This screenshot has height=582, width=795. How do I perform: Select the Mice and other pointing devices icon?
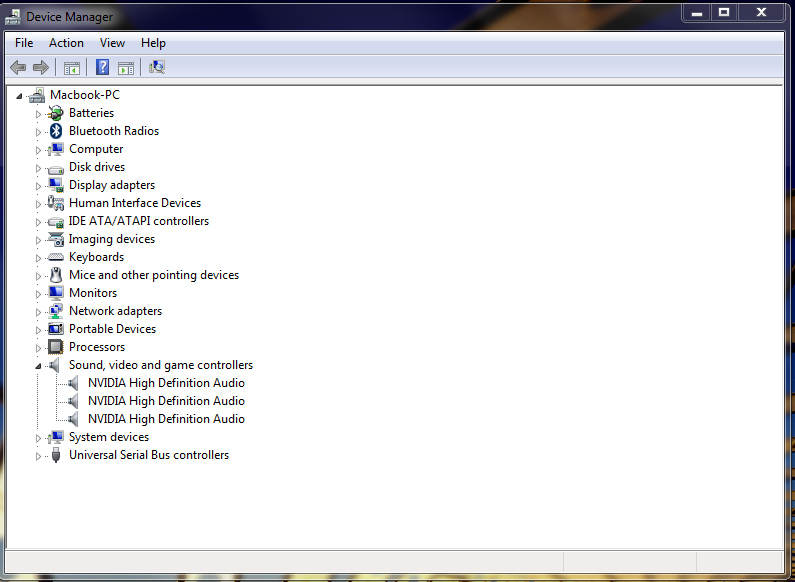(x=56, y=275)
